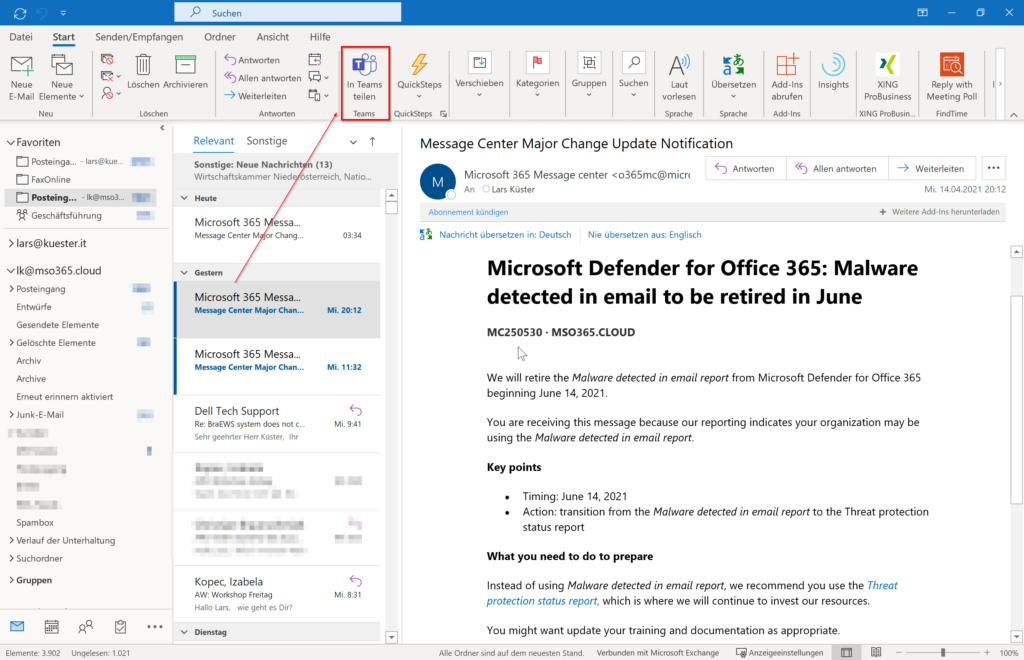1024x660 pixels.
Task: Open the Insights add-in
Action: [x=833, y=72]
